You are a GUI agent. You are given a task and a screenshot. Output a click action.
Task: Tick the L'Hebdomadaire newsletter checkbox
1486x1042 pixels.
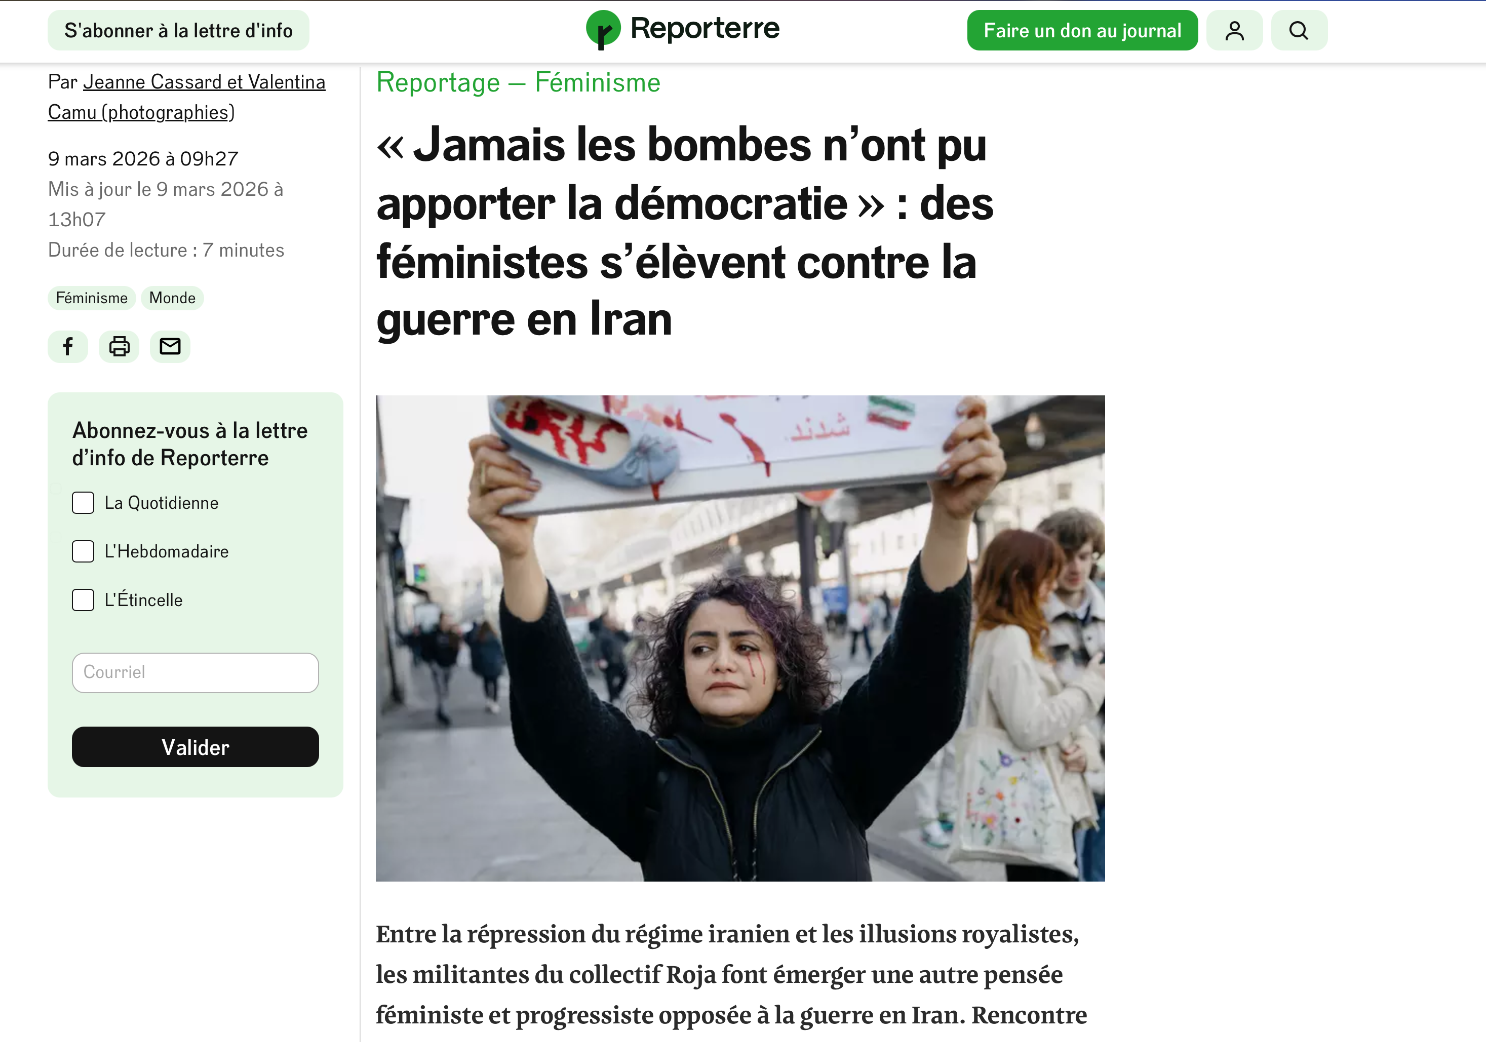[x=83, y=551]
